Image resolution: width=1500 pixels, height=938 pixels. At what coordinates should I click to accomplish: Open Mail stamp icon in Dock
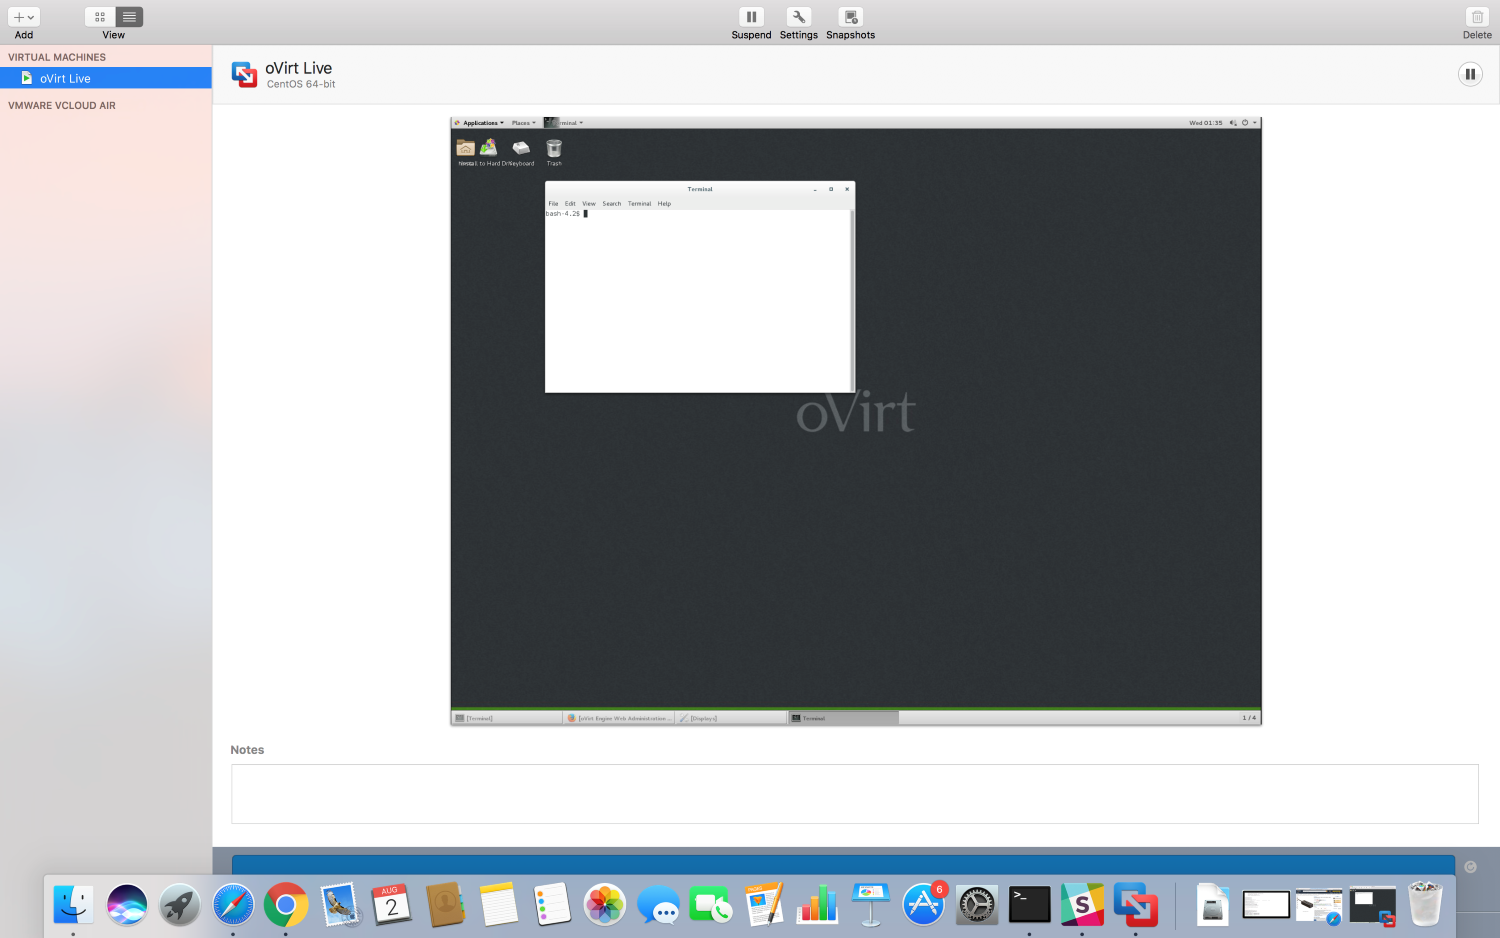339,905
